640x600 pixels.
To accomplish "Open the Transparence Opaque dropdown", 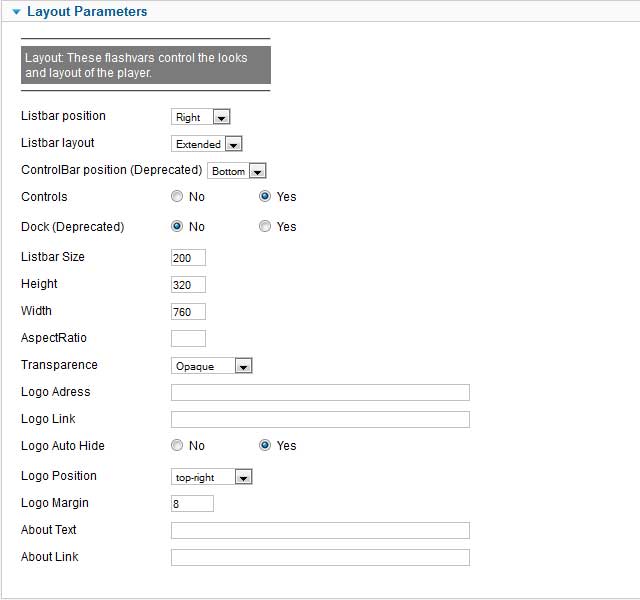I will coord(211,366).
